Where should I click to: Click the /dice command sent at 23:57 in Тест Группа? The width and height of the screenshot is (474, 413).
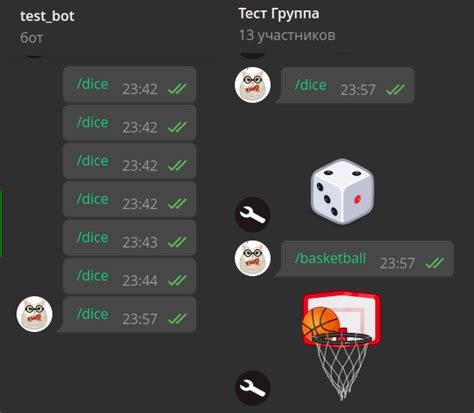tap(310, 85)
